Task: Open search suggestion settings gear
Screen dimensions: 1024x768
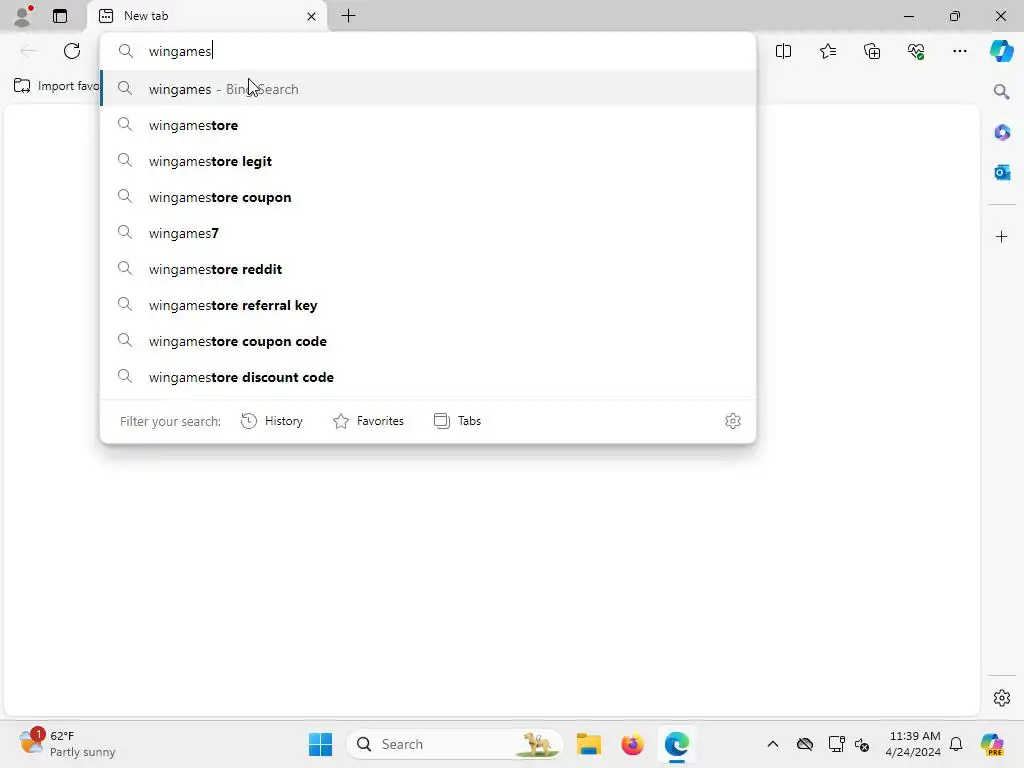Action: pos(733,421)
